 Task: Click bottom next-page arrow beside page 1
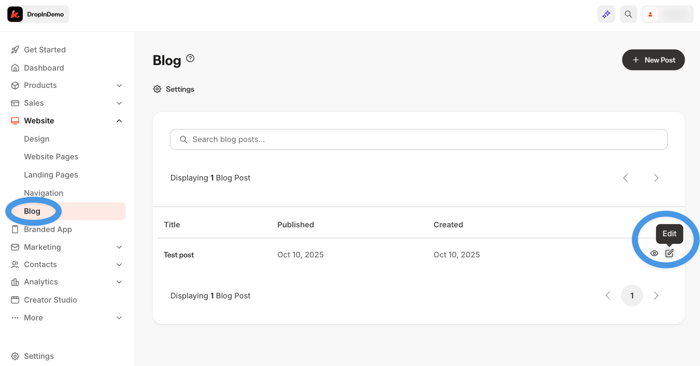pos(656,295)
